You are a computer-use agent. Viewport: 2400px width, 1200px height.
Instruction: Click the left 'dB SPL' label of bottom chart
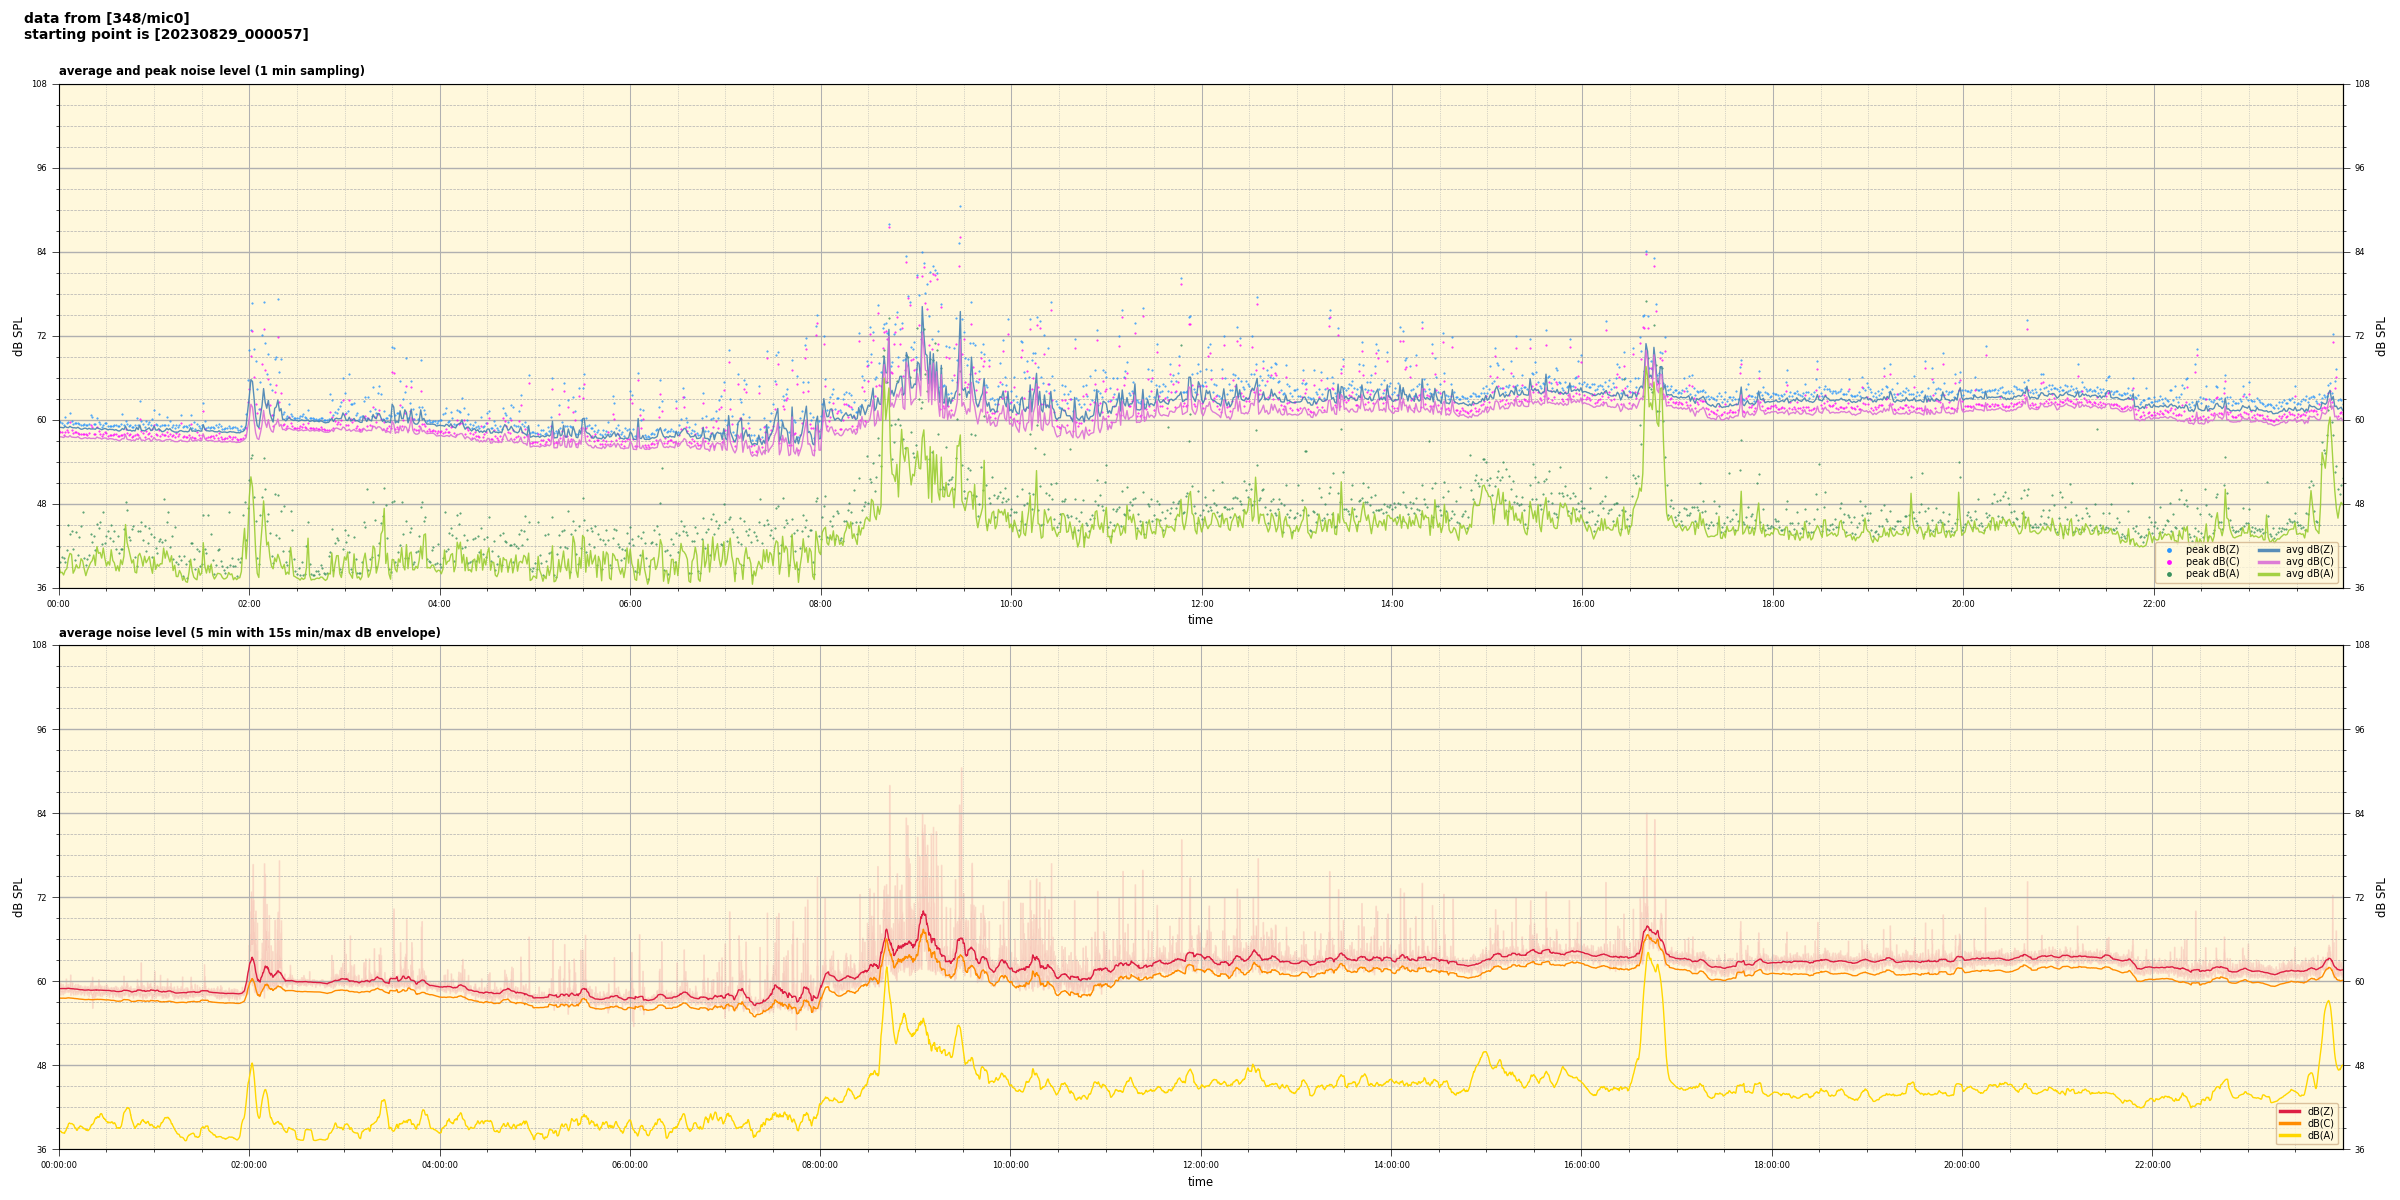[x=18, y=897]
